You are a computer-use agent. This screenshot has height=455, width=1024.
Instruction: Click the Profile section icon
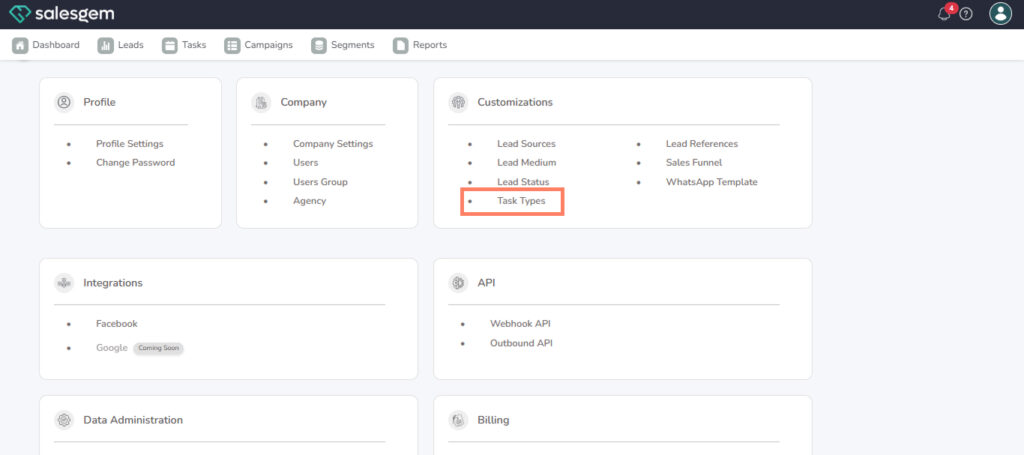click(x=64, y=102)
